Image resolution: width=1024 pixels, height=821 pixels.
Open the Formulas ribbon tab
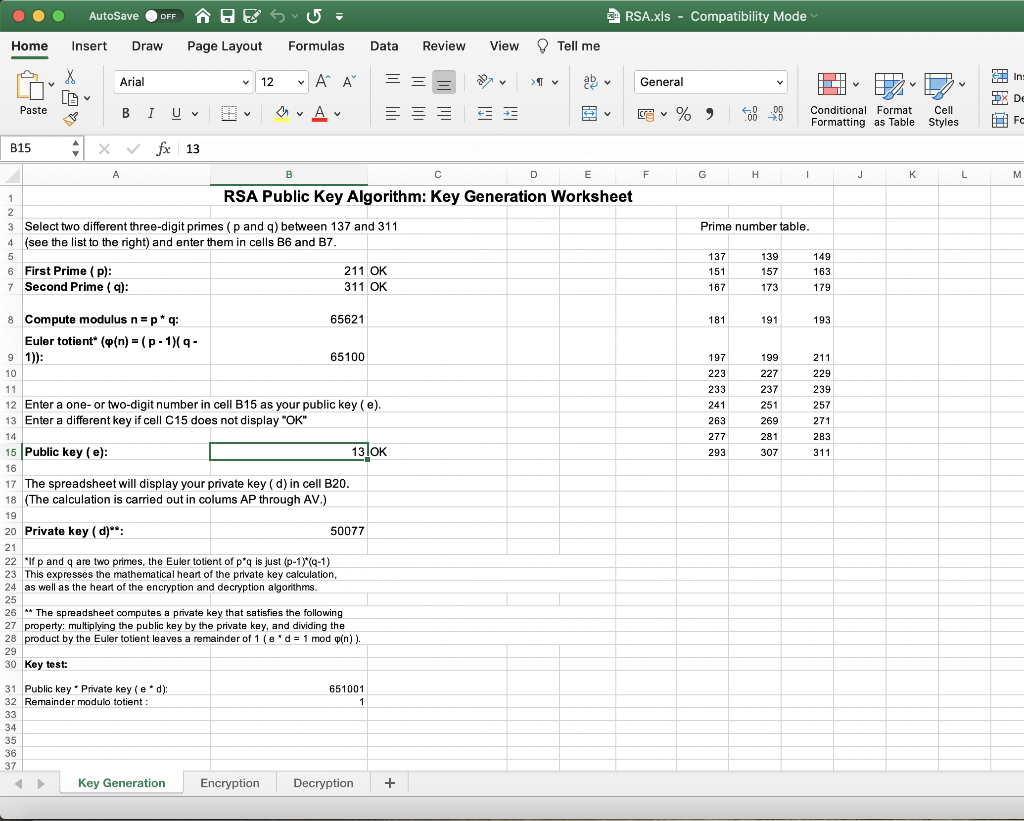tap(316, 46)
